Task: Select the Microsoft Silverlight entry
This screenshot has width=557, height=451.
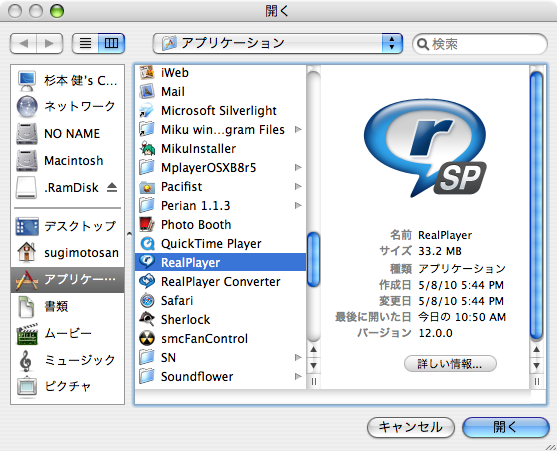Action: [x=220, y=110]
